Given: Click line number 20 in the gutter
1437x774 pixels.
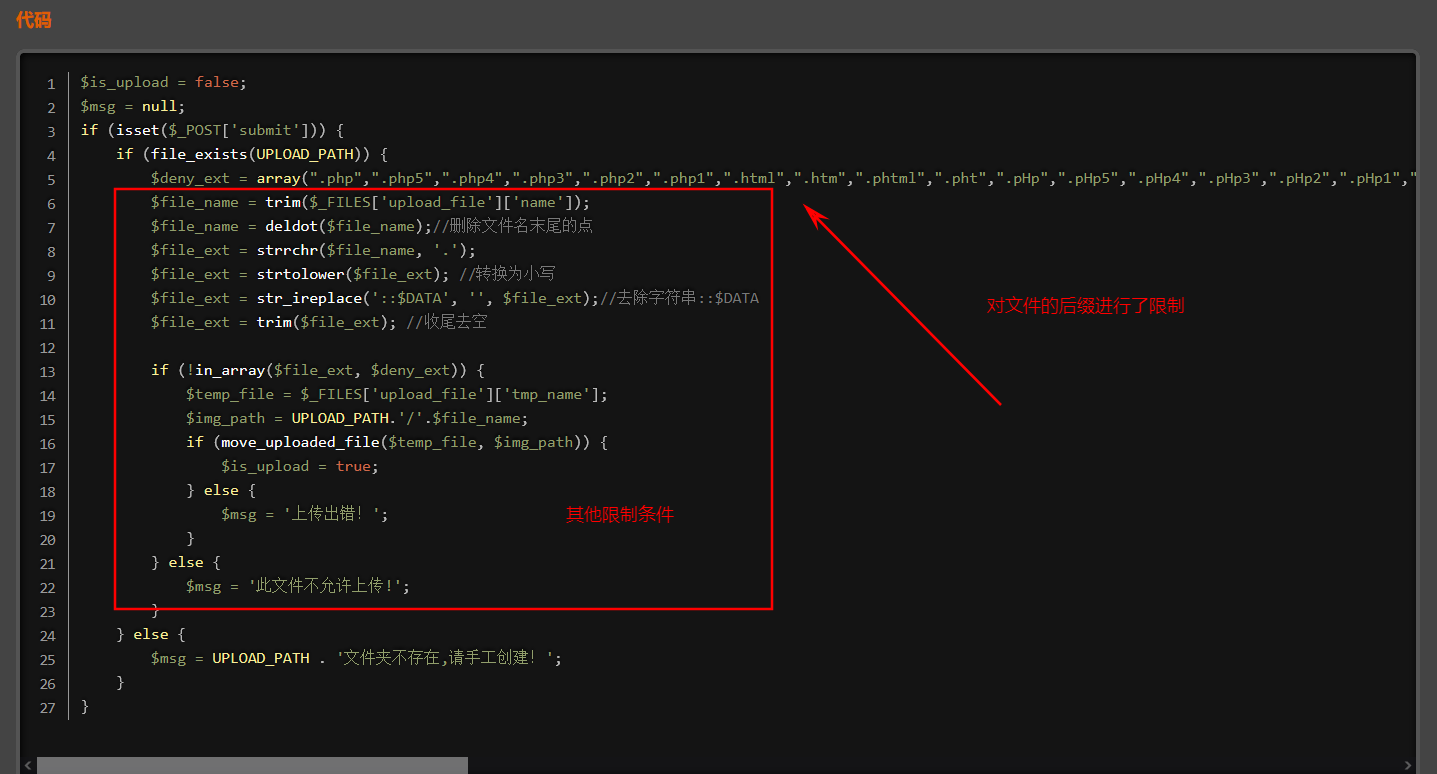Looking at the screenshot, I should (48, 540).
